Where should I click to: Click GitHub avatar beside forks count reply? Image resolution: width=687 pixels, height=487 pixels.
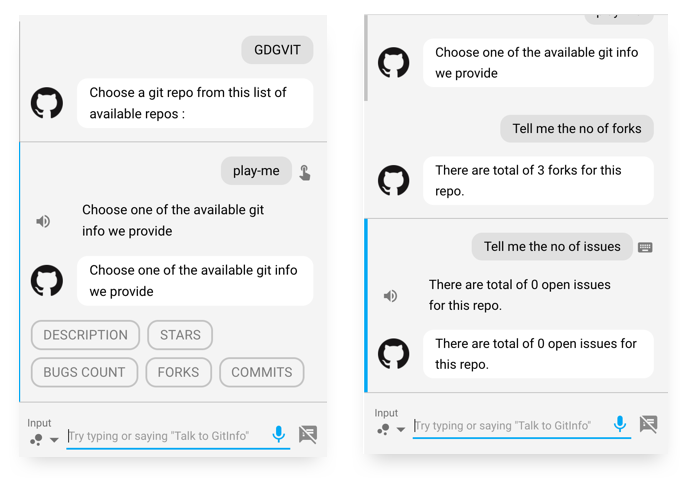tap(394, 180)
